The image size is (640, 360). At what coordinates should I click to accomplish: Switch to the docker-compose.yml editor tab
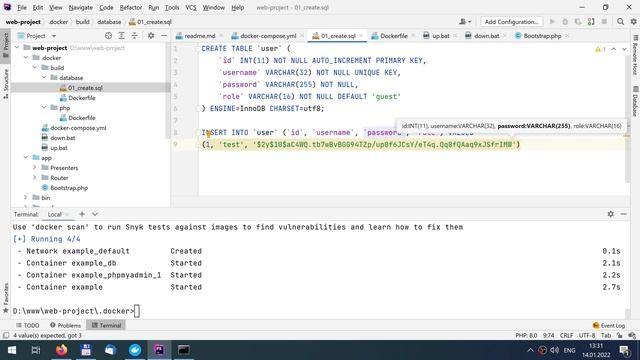pos(268,36)
